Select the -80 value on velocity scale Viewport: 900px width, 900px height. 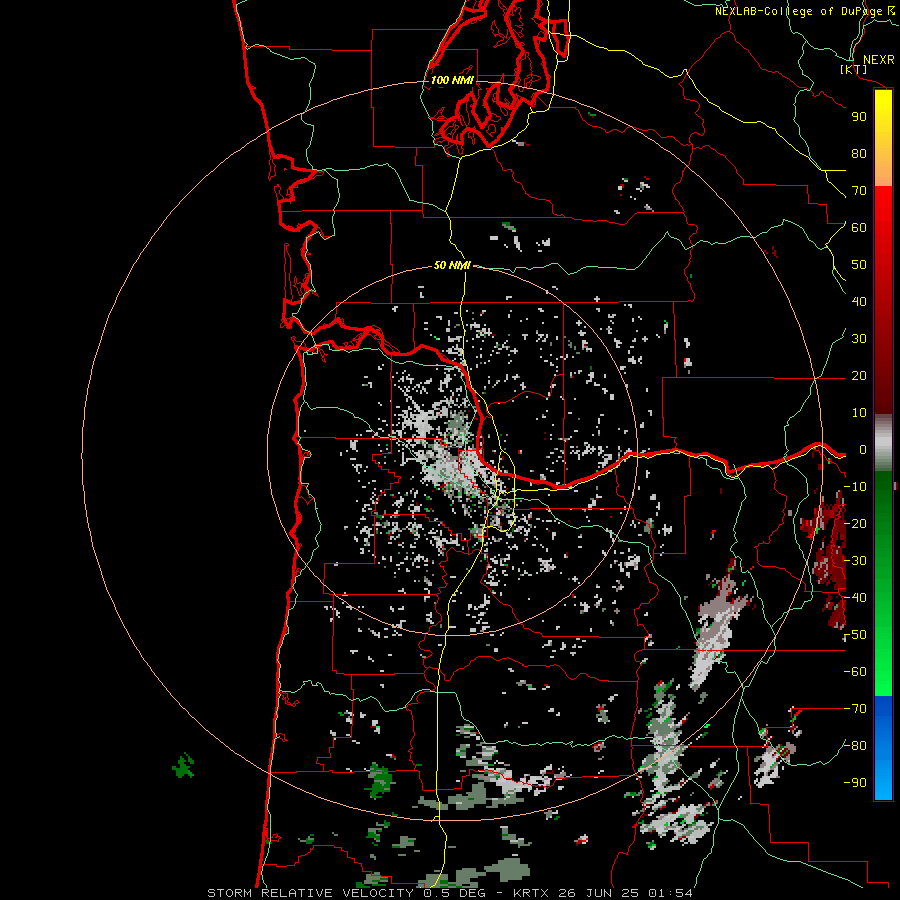pos(855,746)
